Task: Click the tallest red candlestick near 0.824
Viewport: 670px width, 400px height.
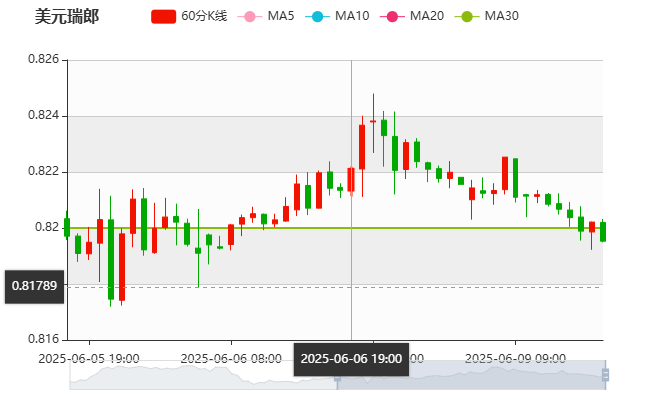Action: coord(362,147)
